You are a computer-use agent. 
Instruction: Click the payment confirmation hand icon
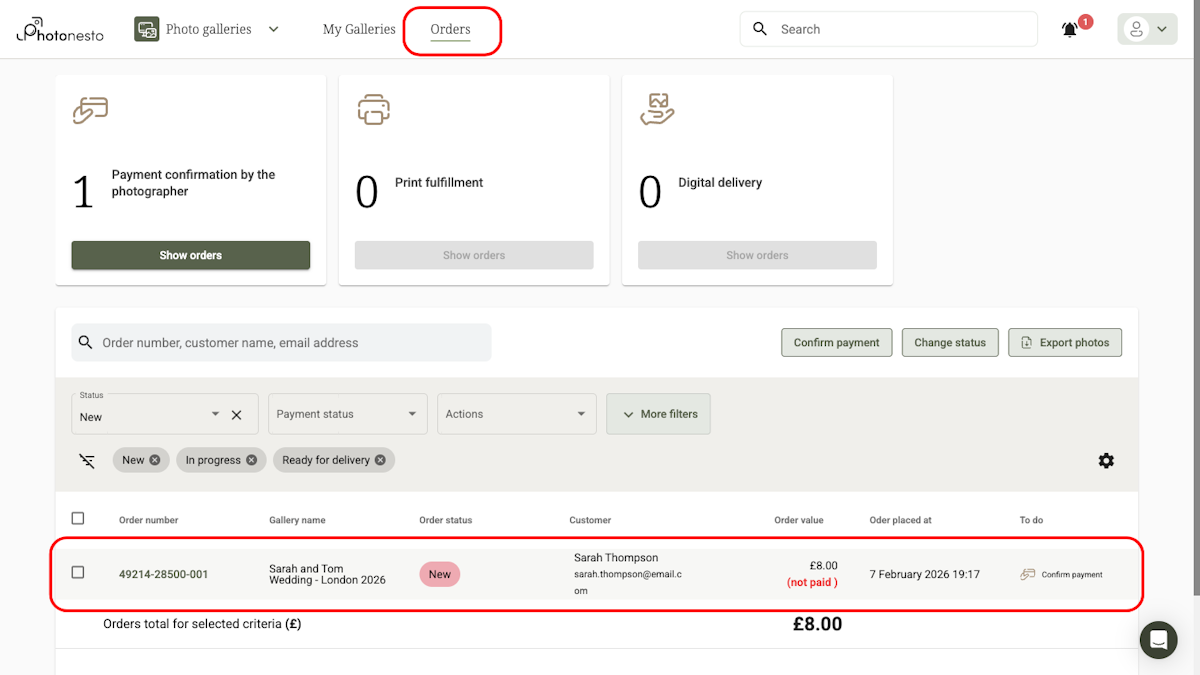click(89, 110)
